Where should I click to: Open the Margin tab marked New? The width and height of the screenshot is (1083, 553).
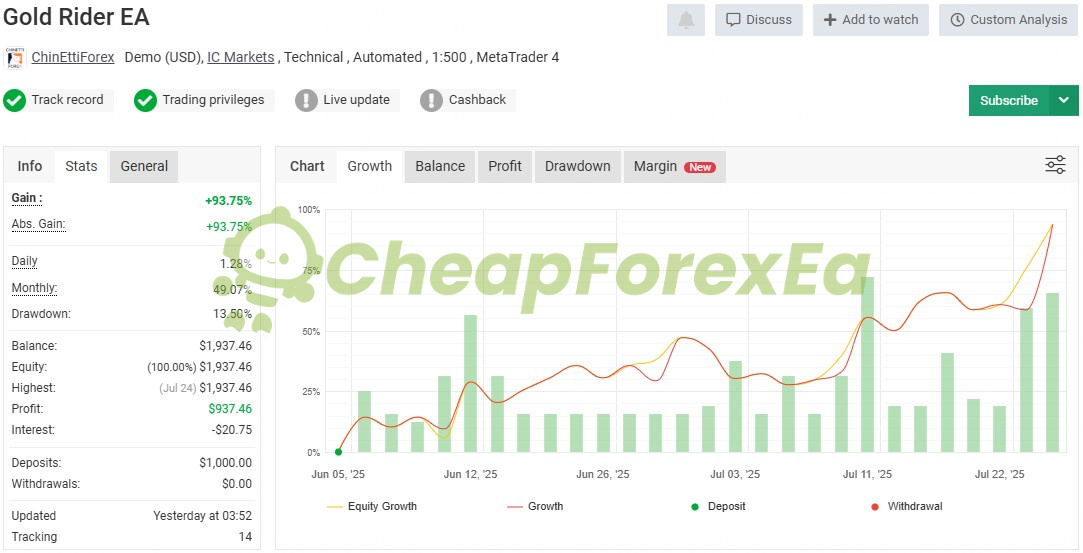[x=675, y=166]
